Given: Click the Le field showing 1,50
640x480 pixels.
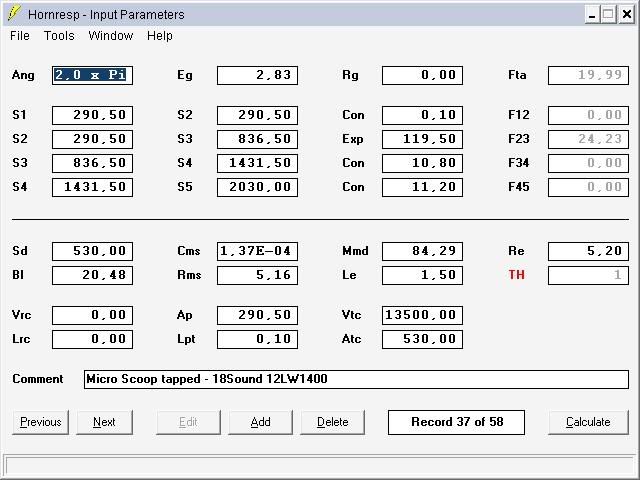Looking at the screenshot, I should coord(422,275).
